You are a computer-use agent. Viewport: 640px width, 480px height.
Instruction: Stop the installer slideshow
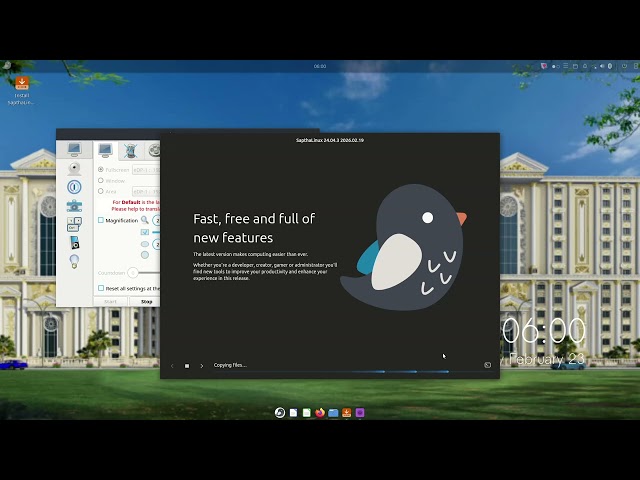[x=187, y=366]
